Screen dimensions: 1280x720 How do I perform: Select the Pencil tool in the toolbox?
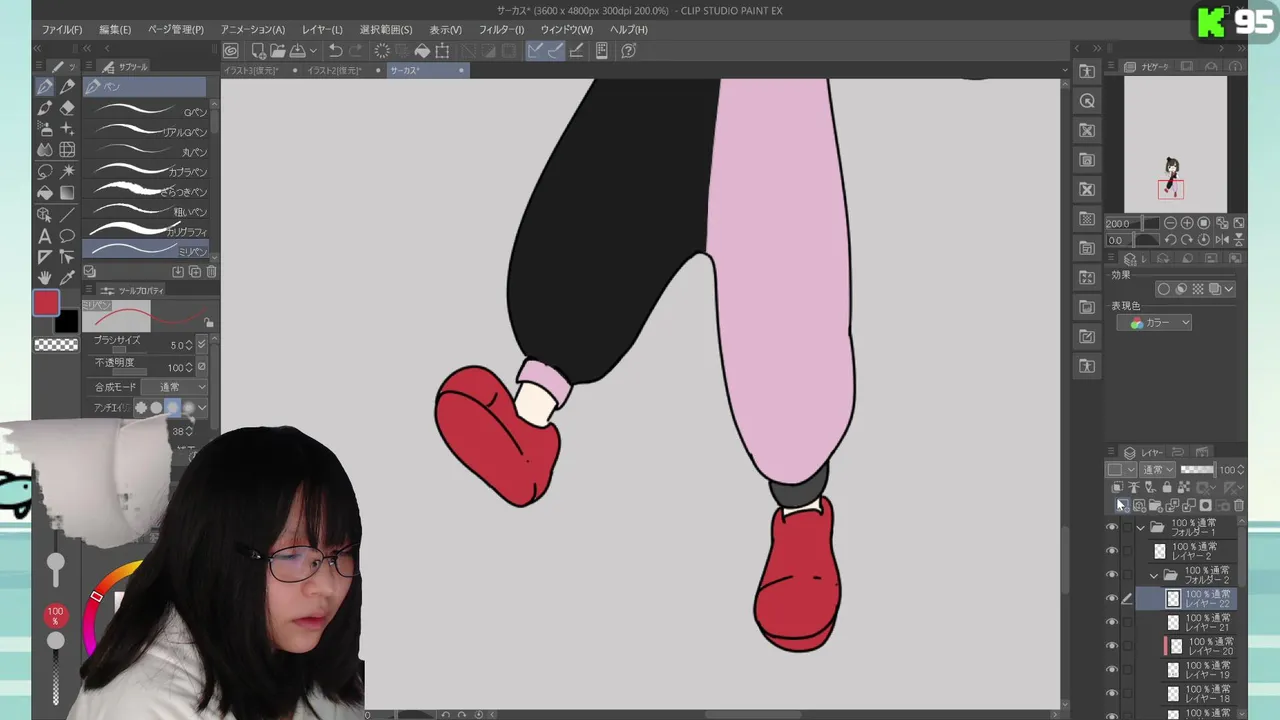[67, 87]
